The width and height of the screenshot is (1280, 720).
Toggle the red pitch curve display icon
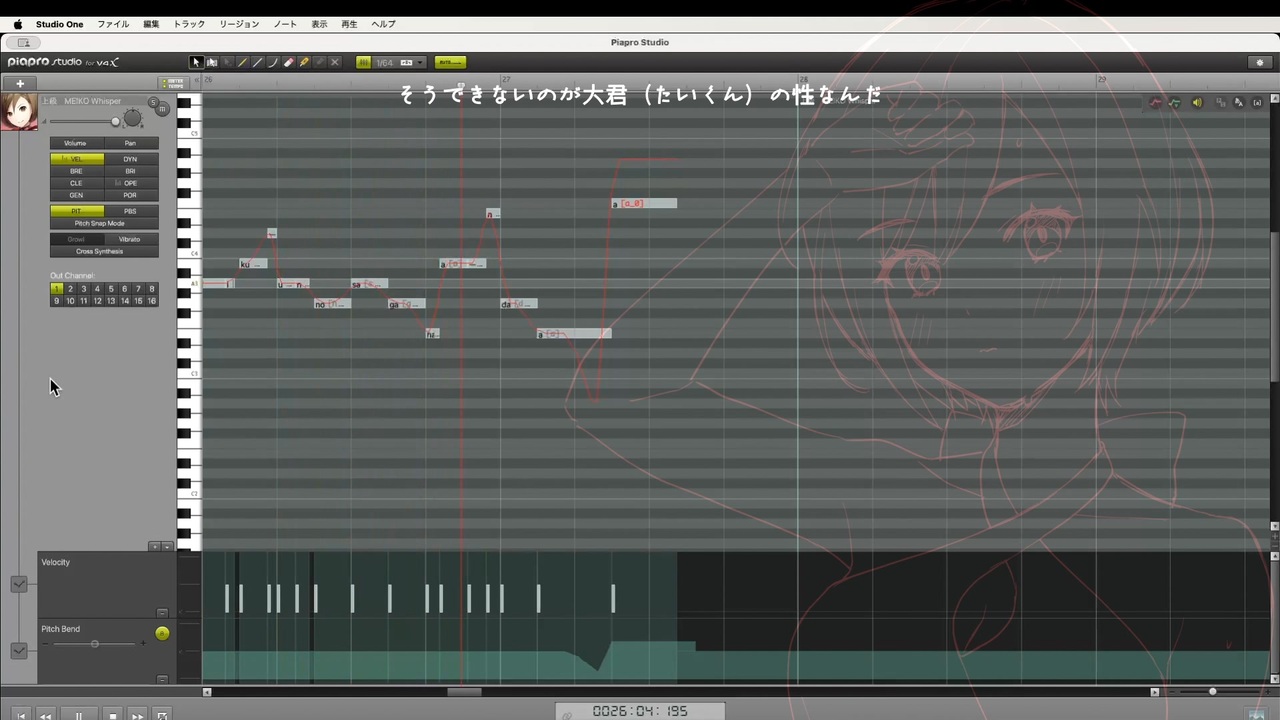1157,103
